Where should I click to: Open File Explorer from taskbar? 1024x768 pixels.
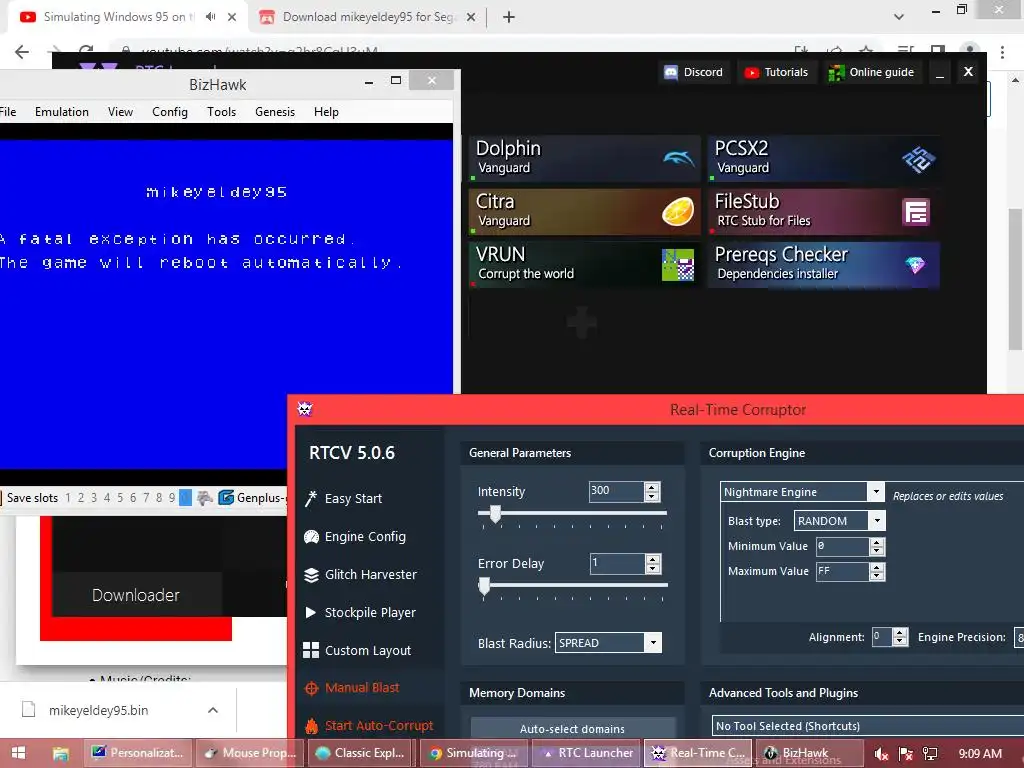[x=60, y=753]
